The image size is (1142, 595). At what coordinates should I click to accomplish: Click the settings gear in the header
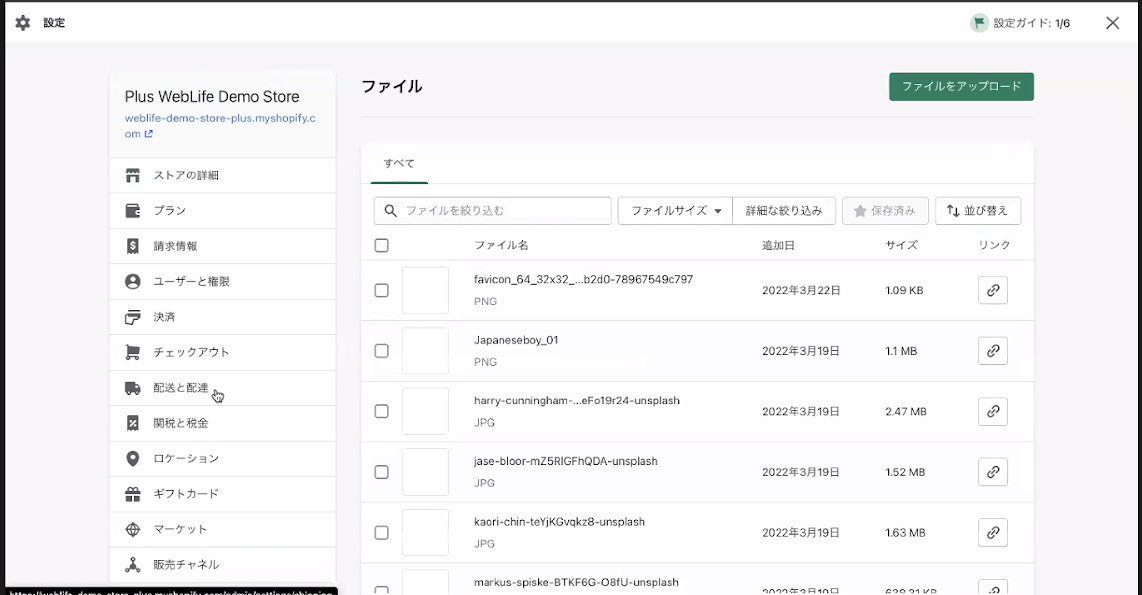(x=22, y=22)
